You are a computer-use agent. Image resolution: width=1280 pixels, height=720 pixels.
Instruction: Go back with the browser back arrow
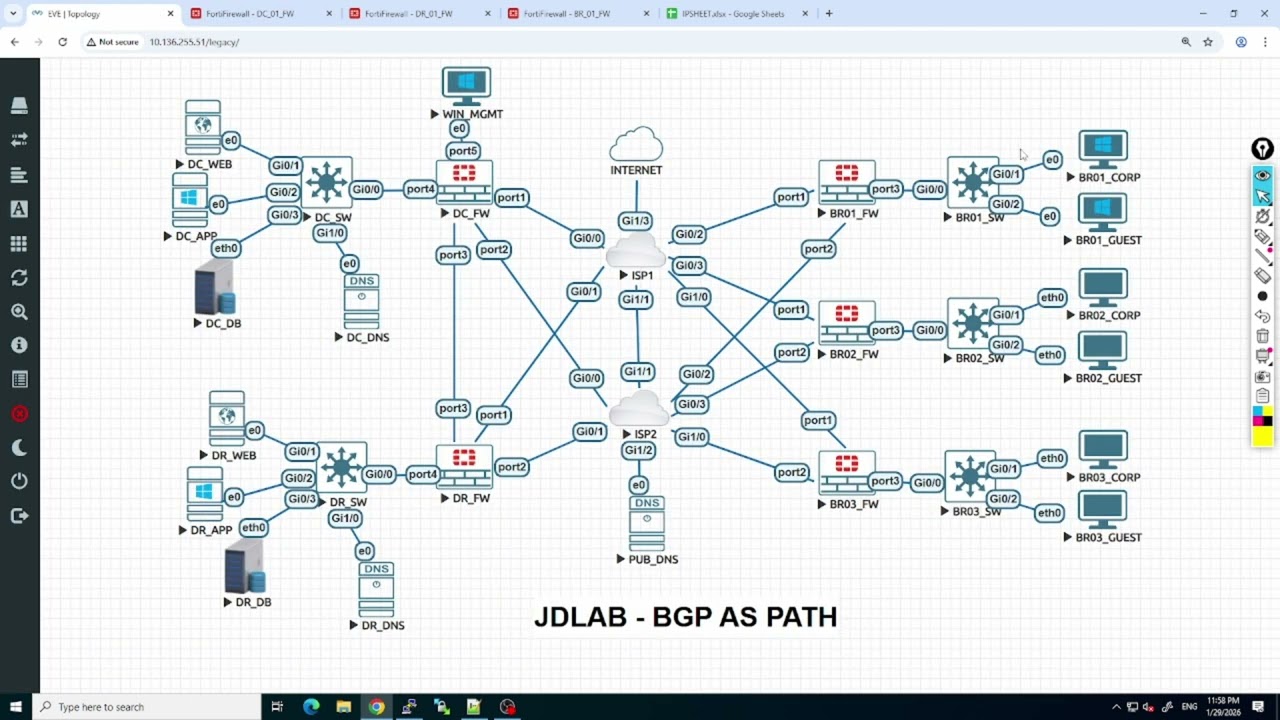pos(14,42)
